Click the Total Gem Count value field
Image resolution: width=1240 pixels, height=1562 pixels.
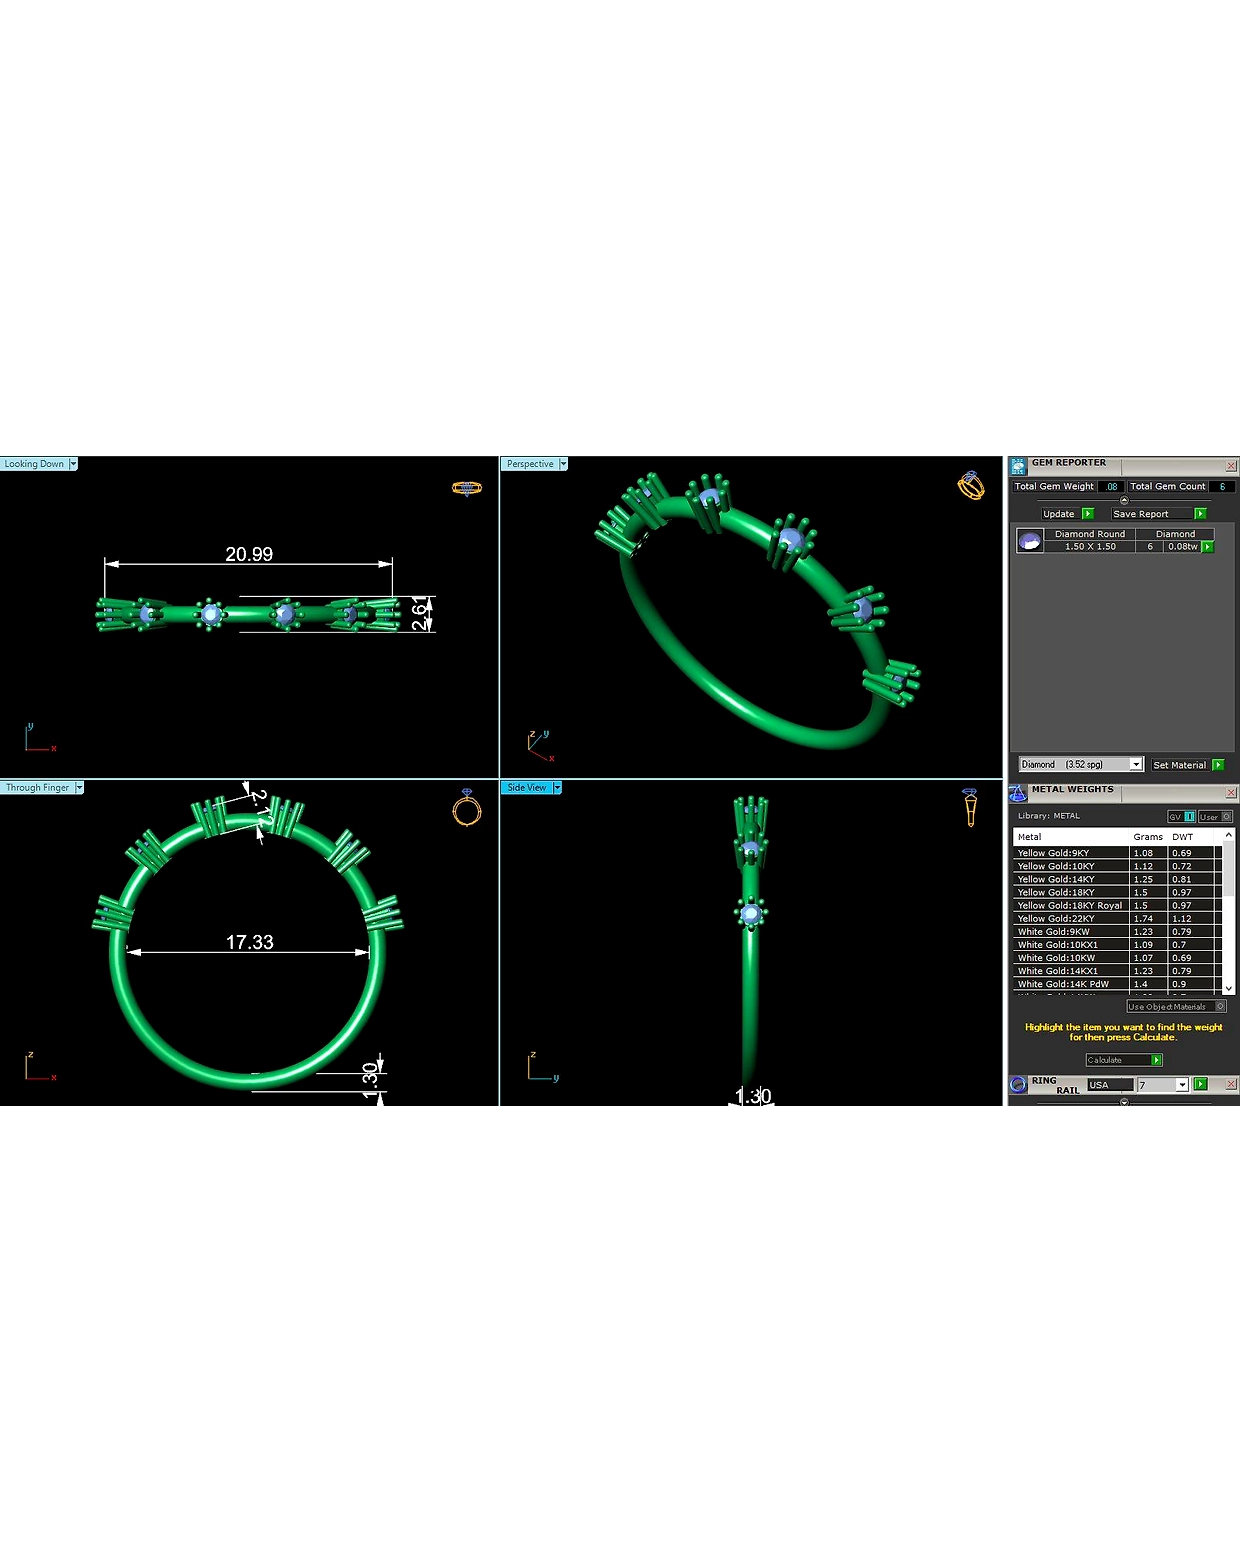click(1221, 487)
